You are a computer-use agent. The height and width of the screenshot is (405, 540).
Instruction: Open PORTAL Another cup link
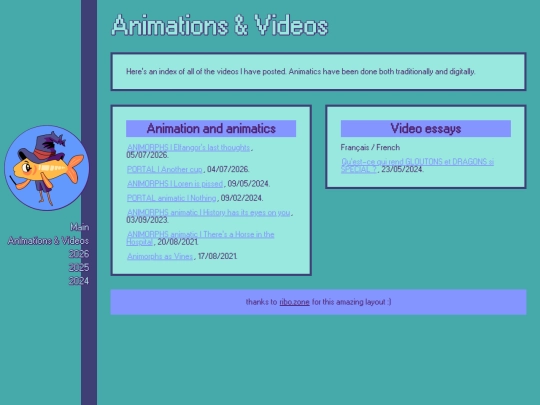click(165, 169)
